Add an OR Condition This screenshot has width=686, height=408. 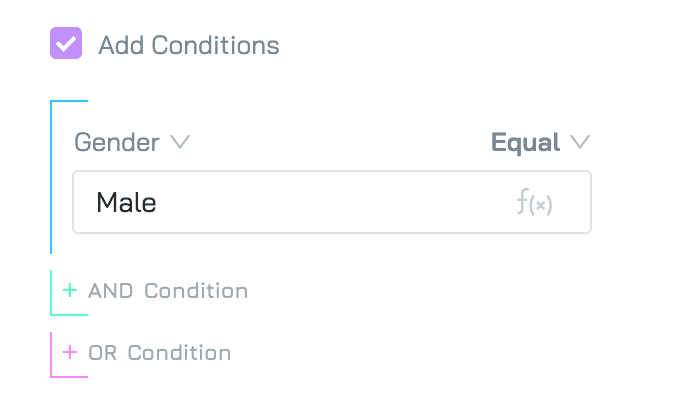tap(147, 352)
